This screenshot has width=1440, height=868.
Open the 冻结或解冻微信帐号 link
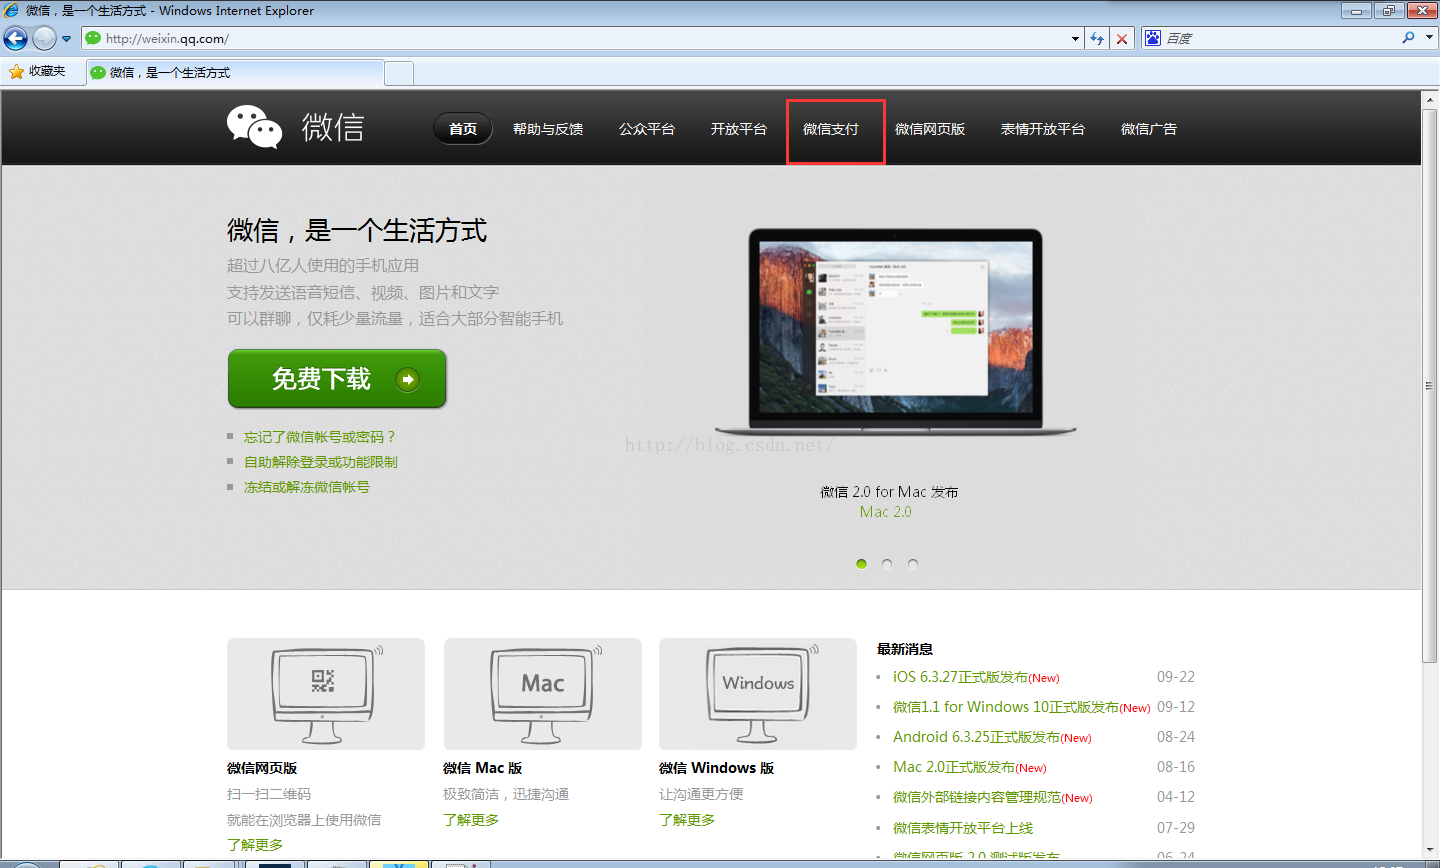point(307,487)
